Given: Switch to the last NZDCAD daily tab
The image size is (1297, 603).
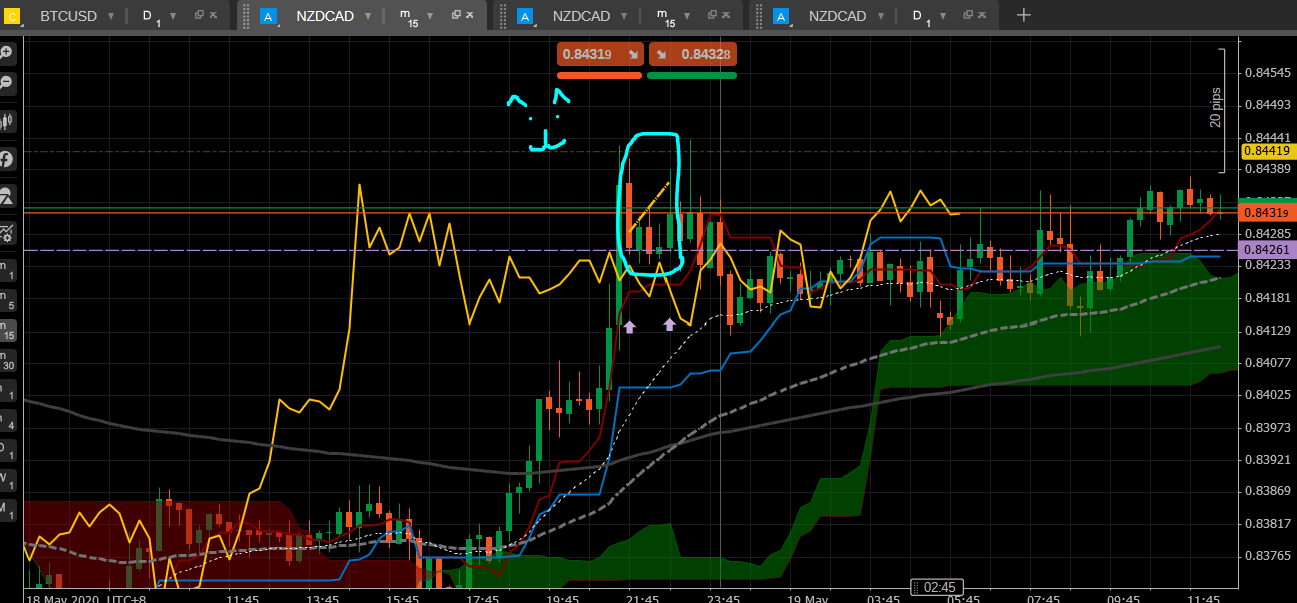Looking at the screenshot, I should (x=836, y=16).
